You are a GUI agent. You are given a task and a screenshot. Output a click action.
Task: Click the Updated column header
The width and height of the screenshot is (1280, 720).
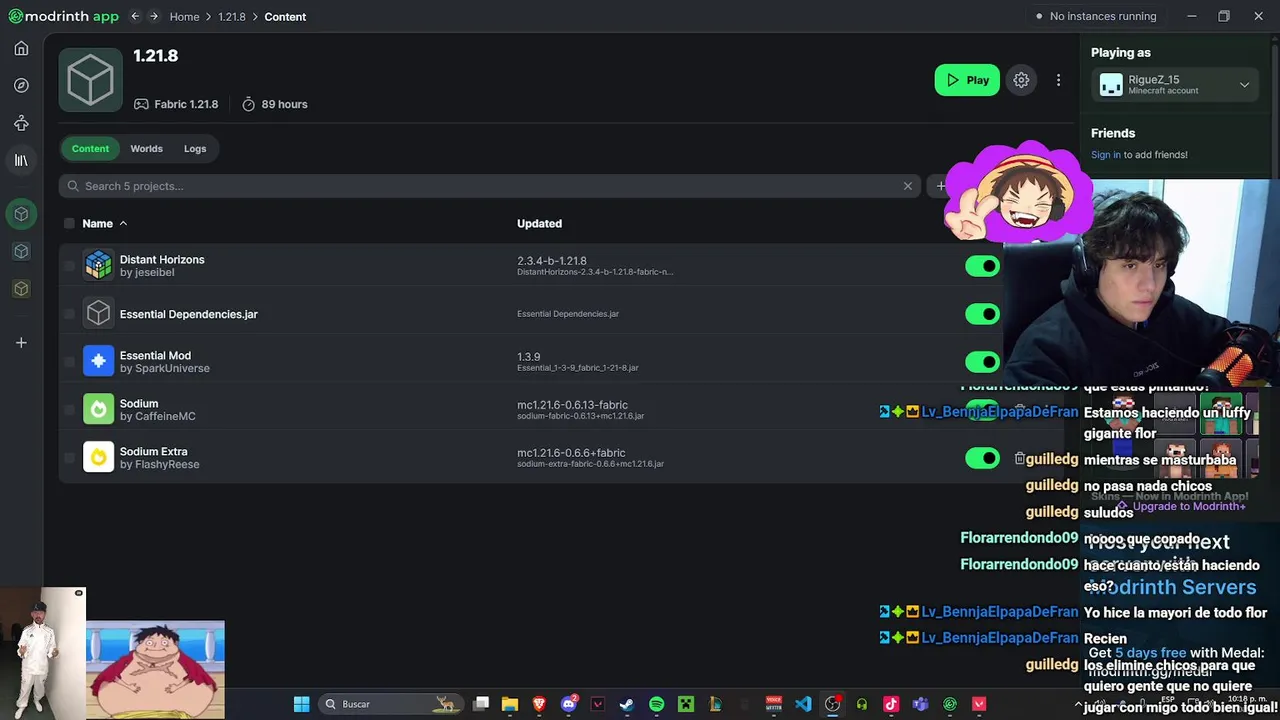click(539, 223)
